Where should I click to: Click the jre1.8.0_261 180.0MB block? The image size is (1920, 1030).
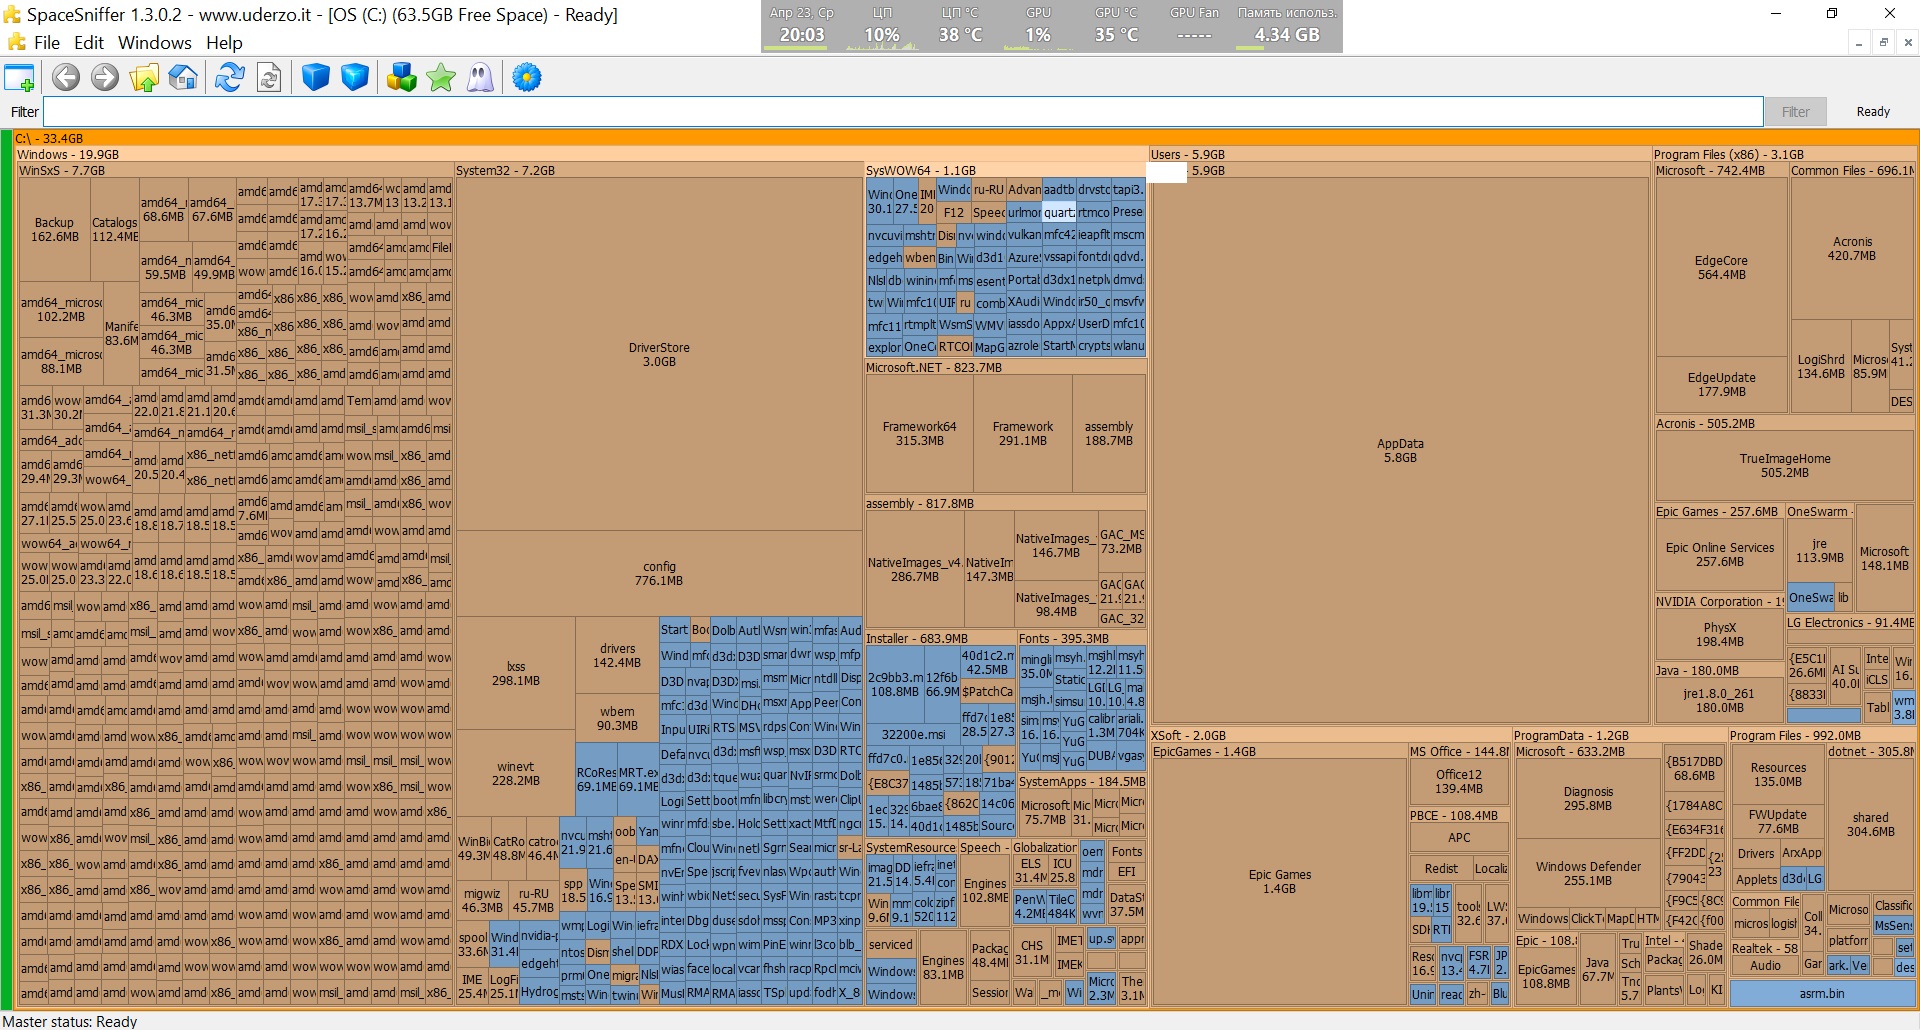(x=1720, y=700)
